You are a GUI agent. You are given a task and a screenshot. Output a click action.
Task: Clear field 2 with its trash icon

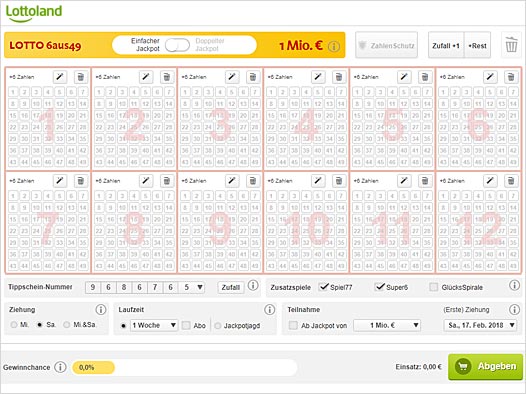(167, 77)
